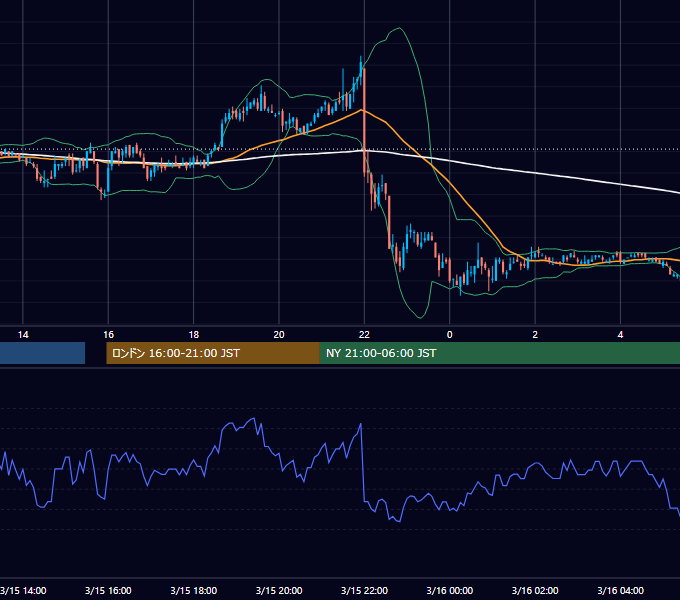This screenshot has width=680, height=600.
Task: Click the 3/15 20:00 date label
Action: point(279,590)
